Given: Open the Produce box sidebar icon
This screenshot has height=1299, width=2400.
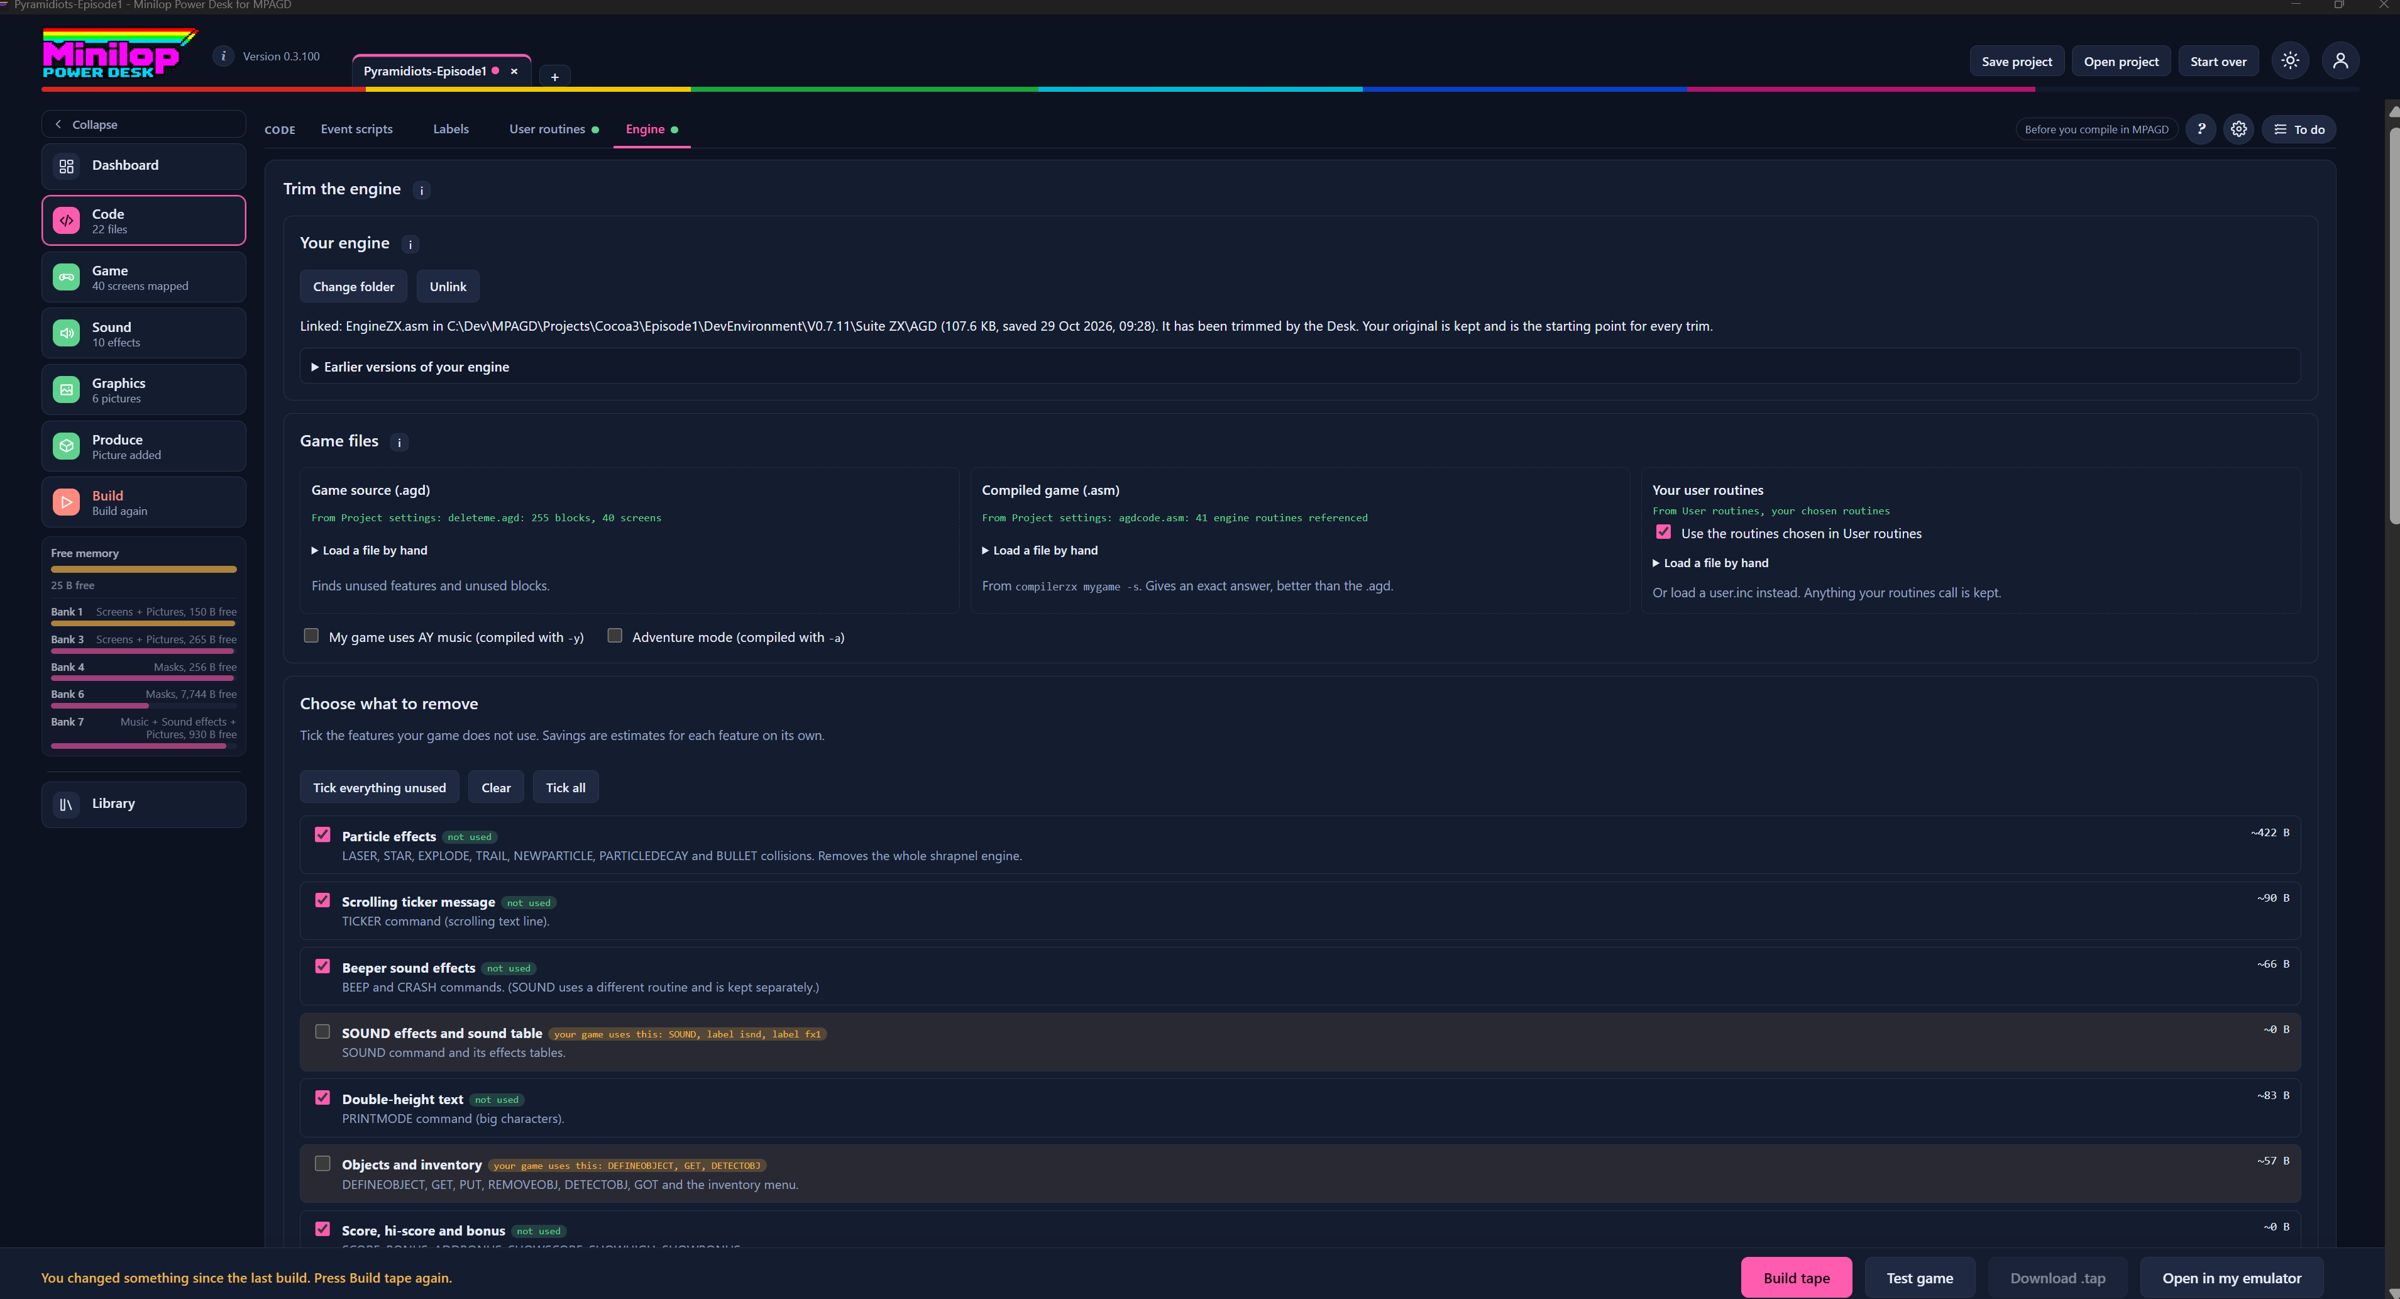Looking at the screenshot, I should [x=66, y=446].
